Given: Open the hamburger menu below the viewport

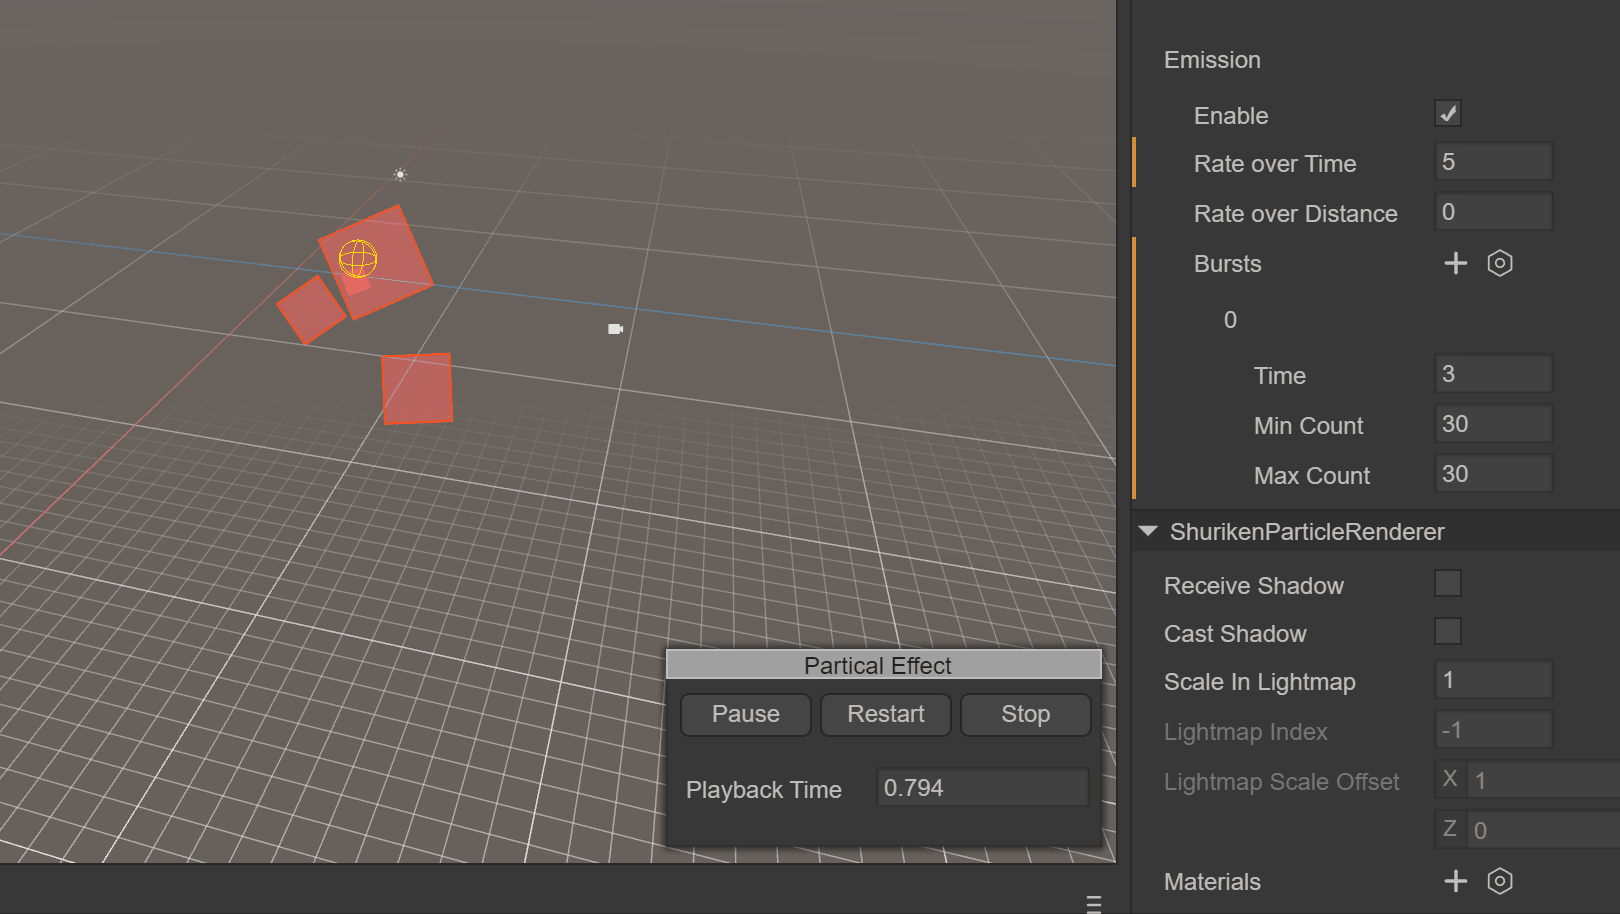Looking at the screenshot, I should click(x=1093, y=904).
